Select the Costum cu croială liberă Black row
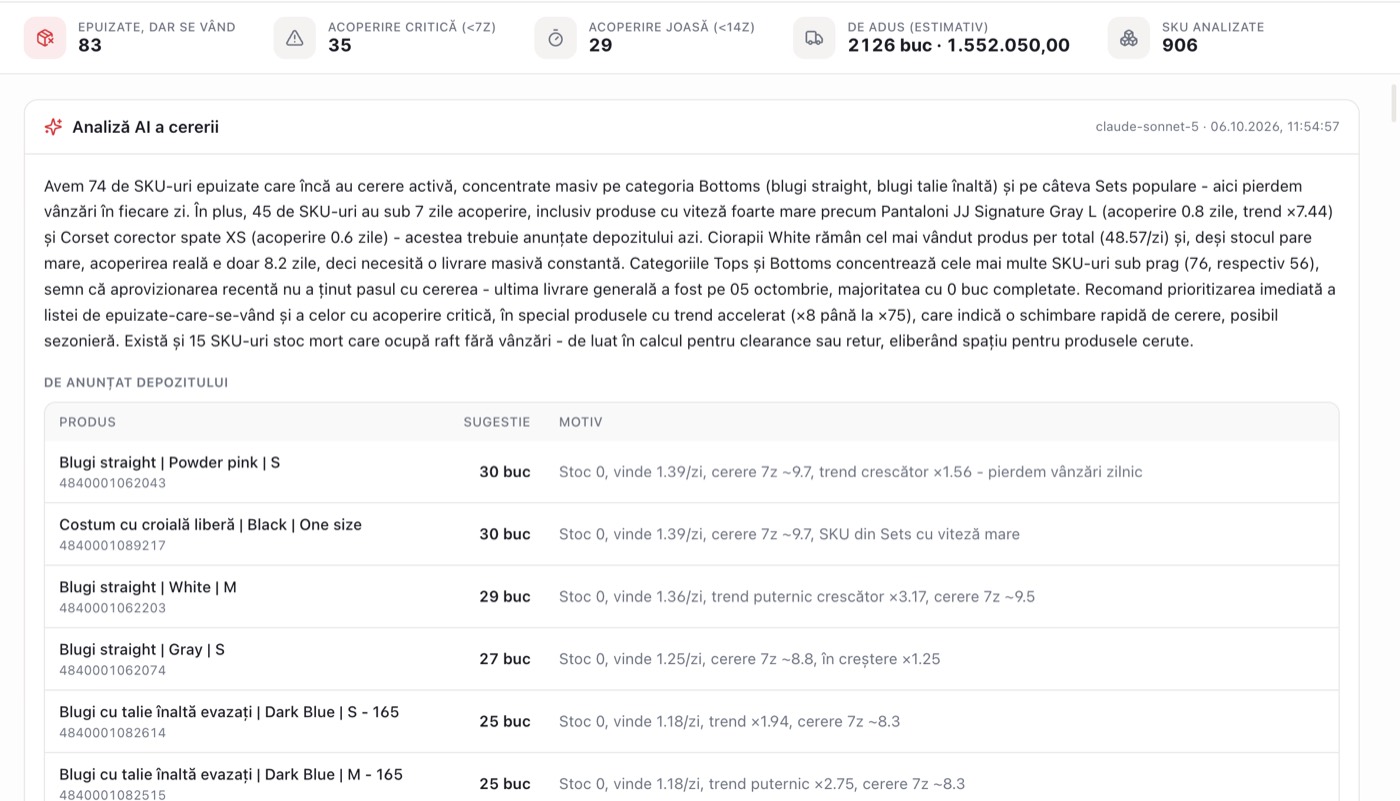This screenshot has width=1400, height=801. [x=691, y=534]
